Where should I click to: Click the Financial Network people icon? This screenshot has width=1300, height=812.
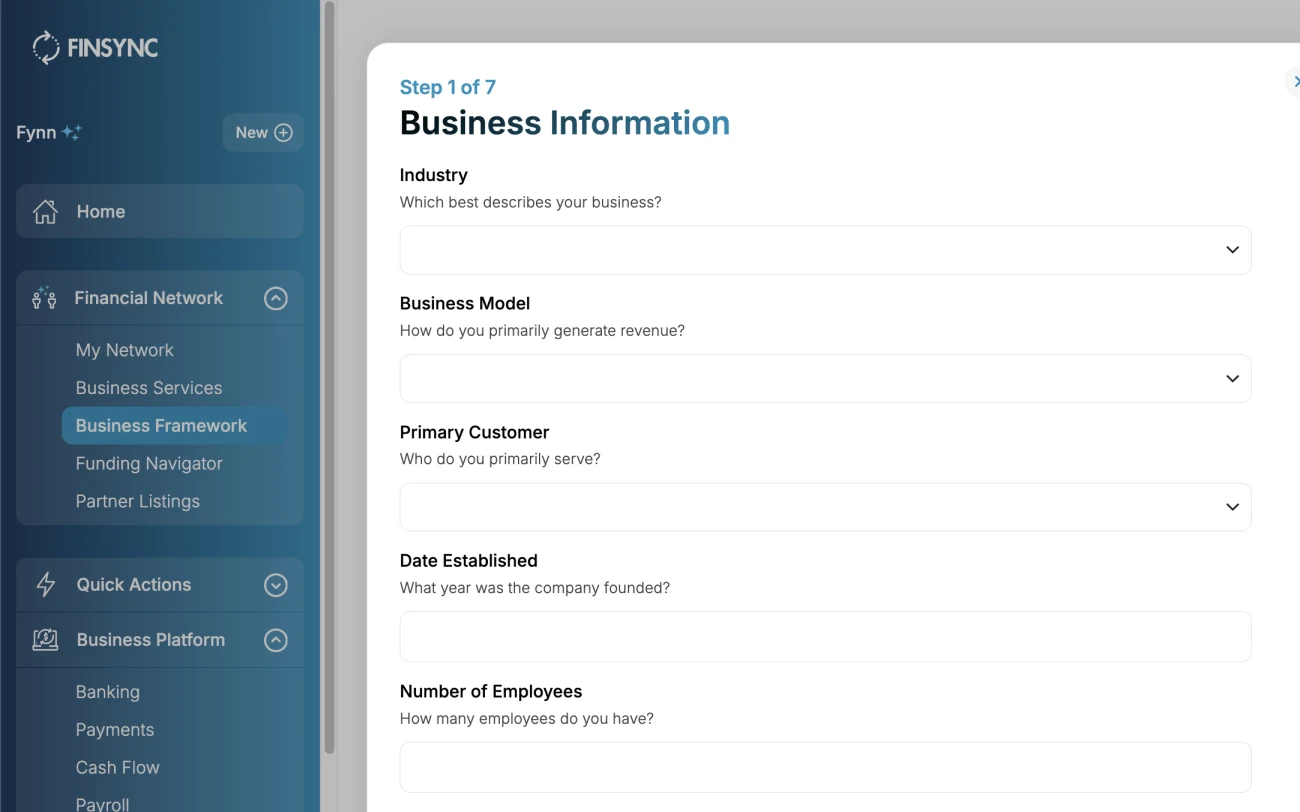pos(44,297)
